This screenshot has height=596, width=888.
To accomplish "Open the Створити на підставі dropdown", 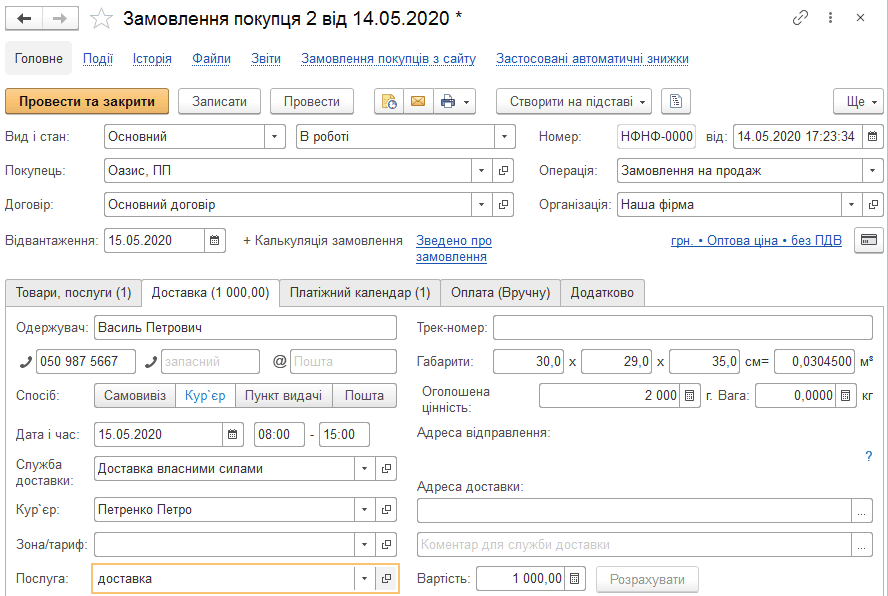I will point(574,102).
